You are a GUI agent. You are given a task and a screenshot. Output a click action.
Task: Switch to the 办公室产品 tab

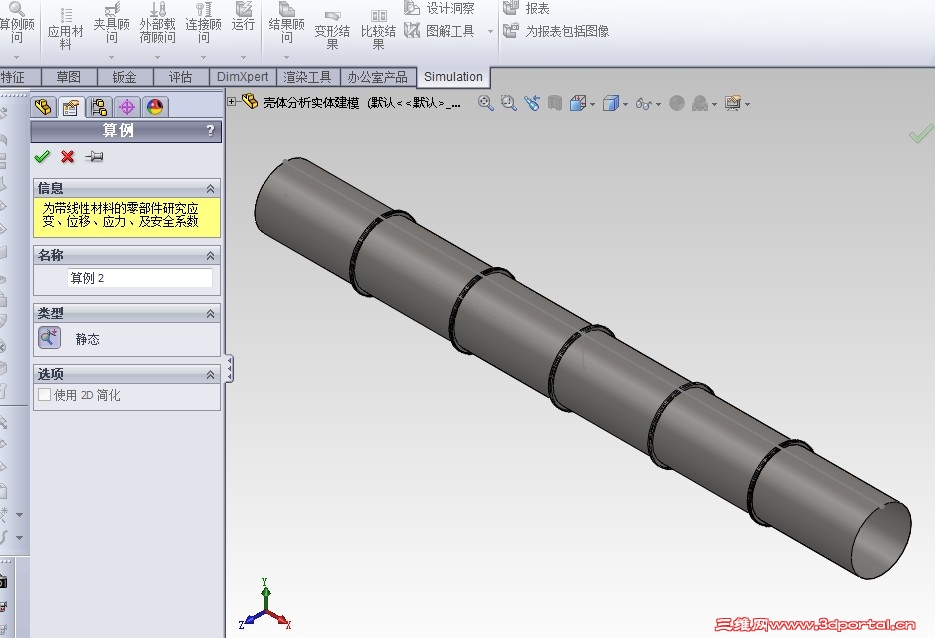[x=377, y=77]
